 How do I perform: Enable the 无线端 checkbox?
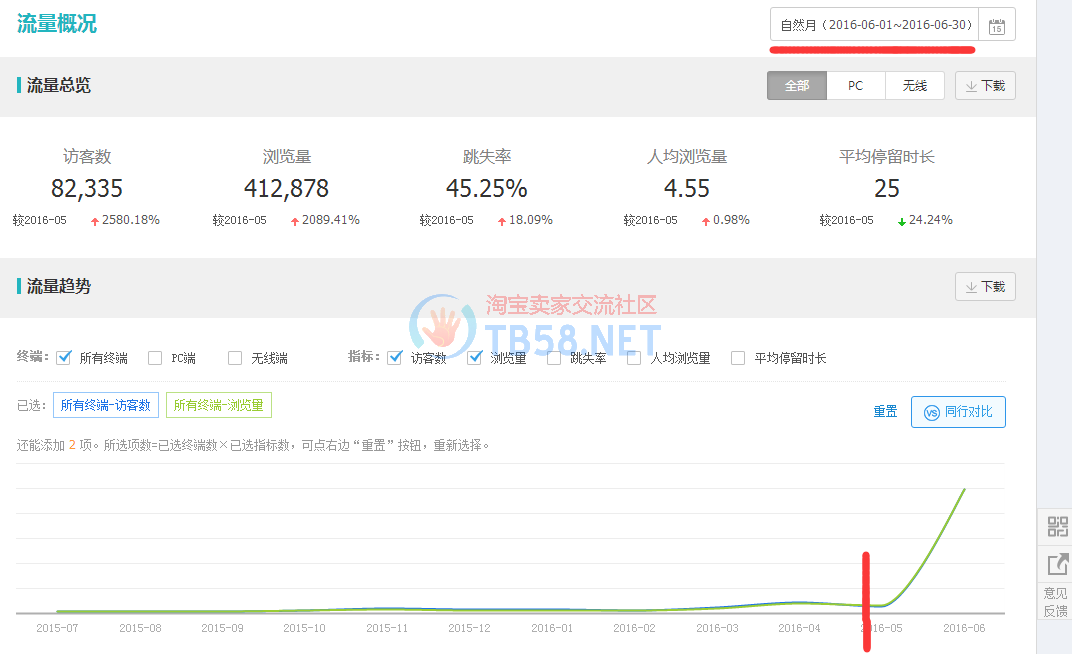pos(235,358)
